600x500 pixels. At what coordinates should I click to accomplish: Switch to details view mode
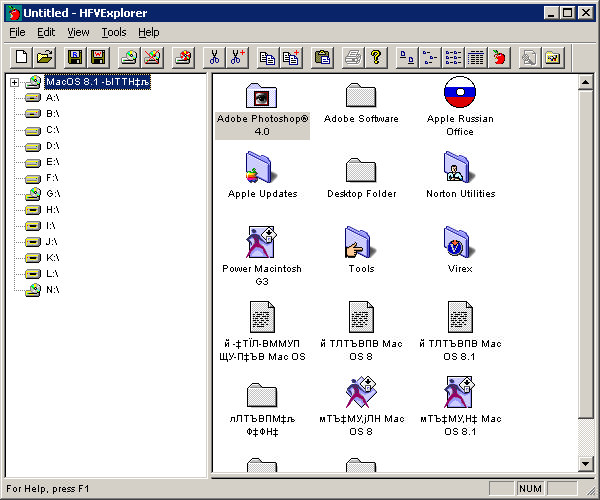coord(476,57)
